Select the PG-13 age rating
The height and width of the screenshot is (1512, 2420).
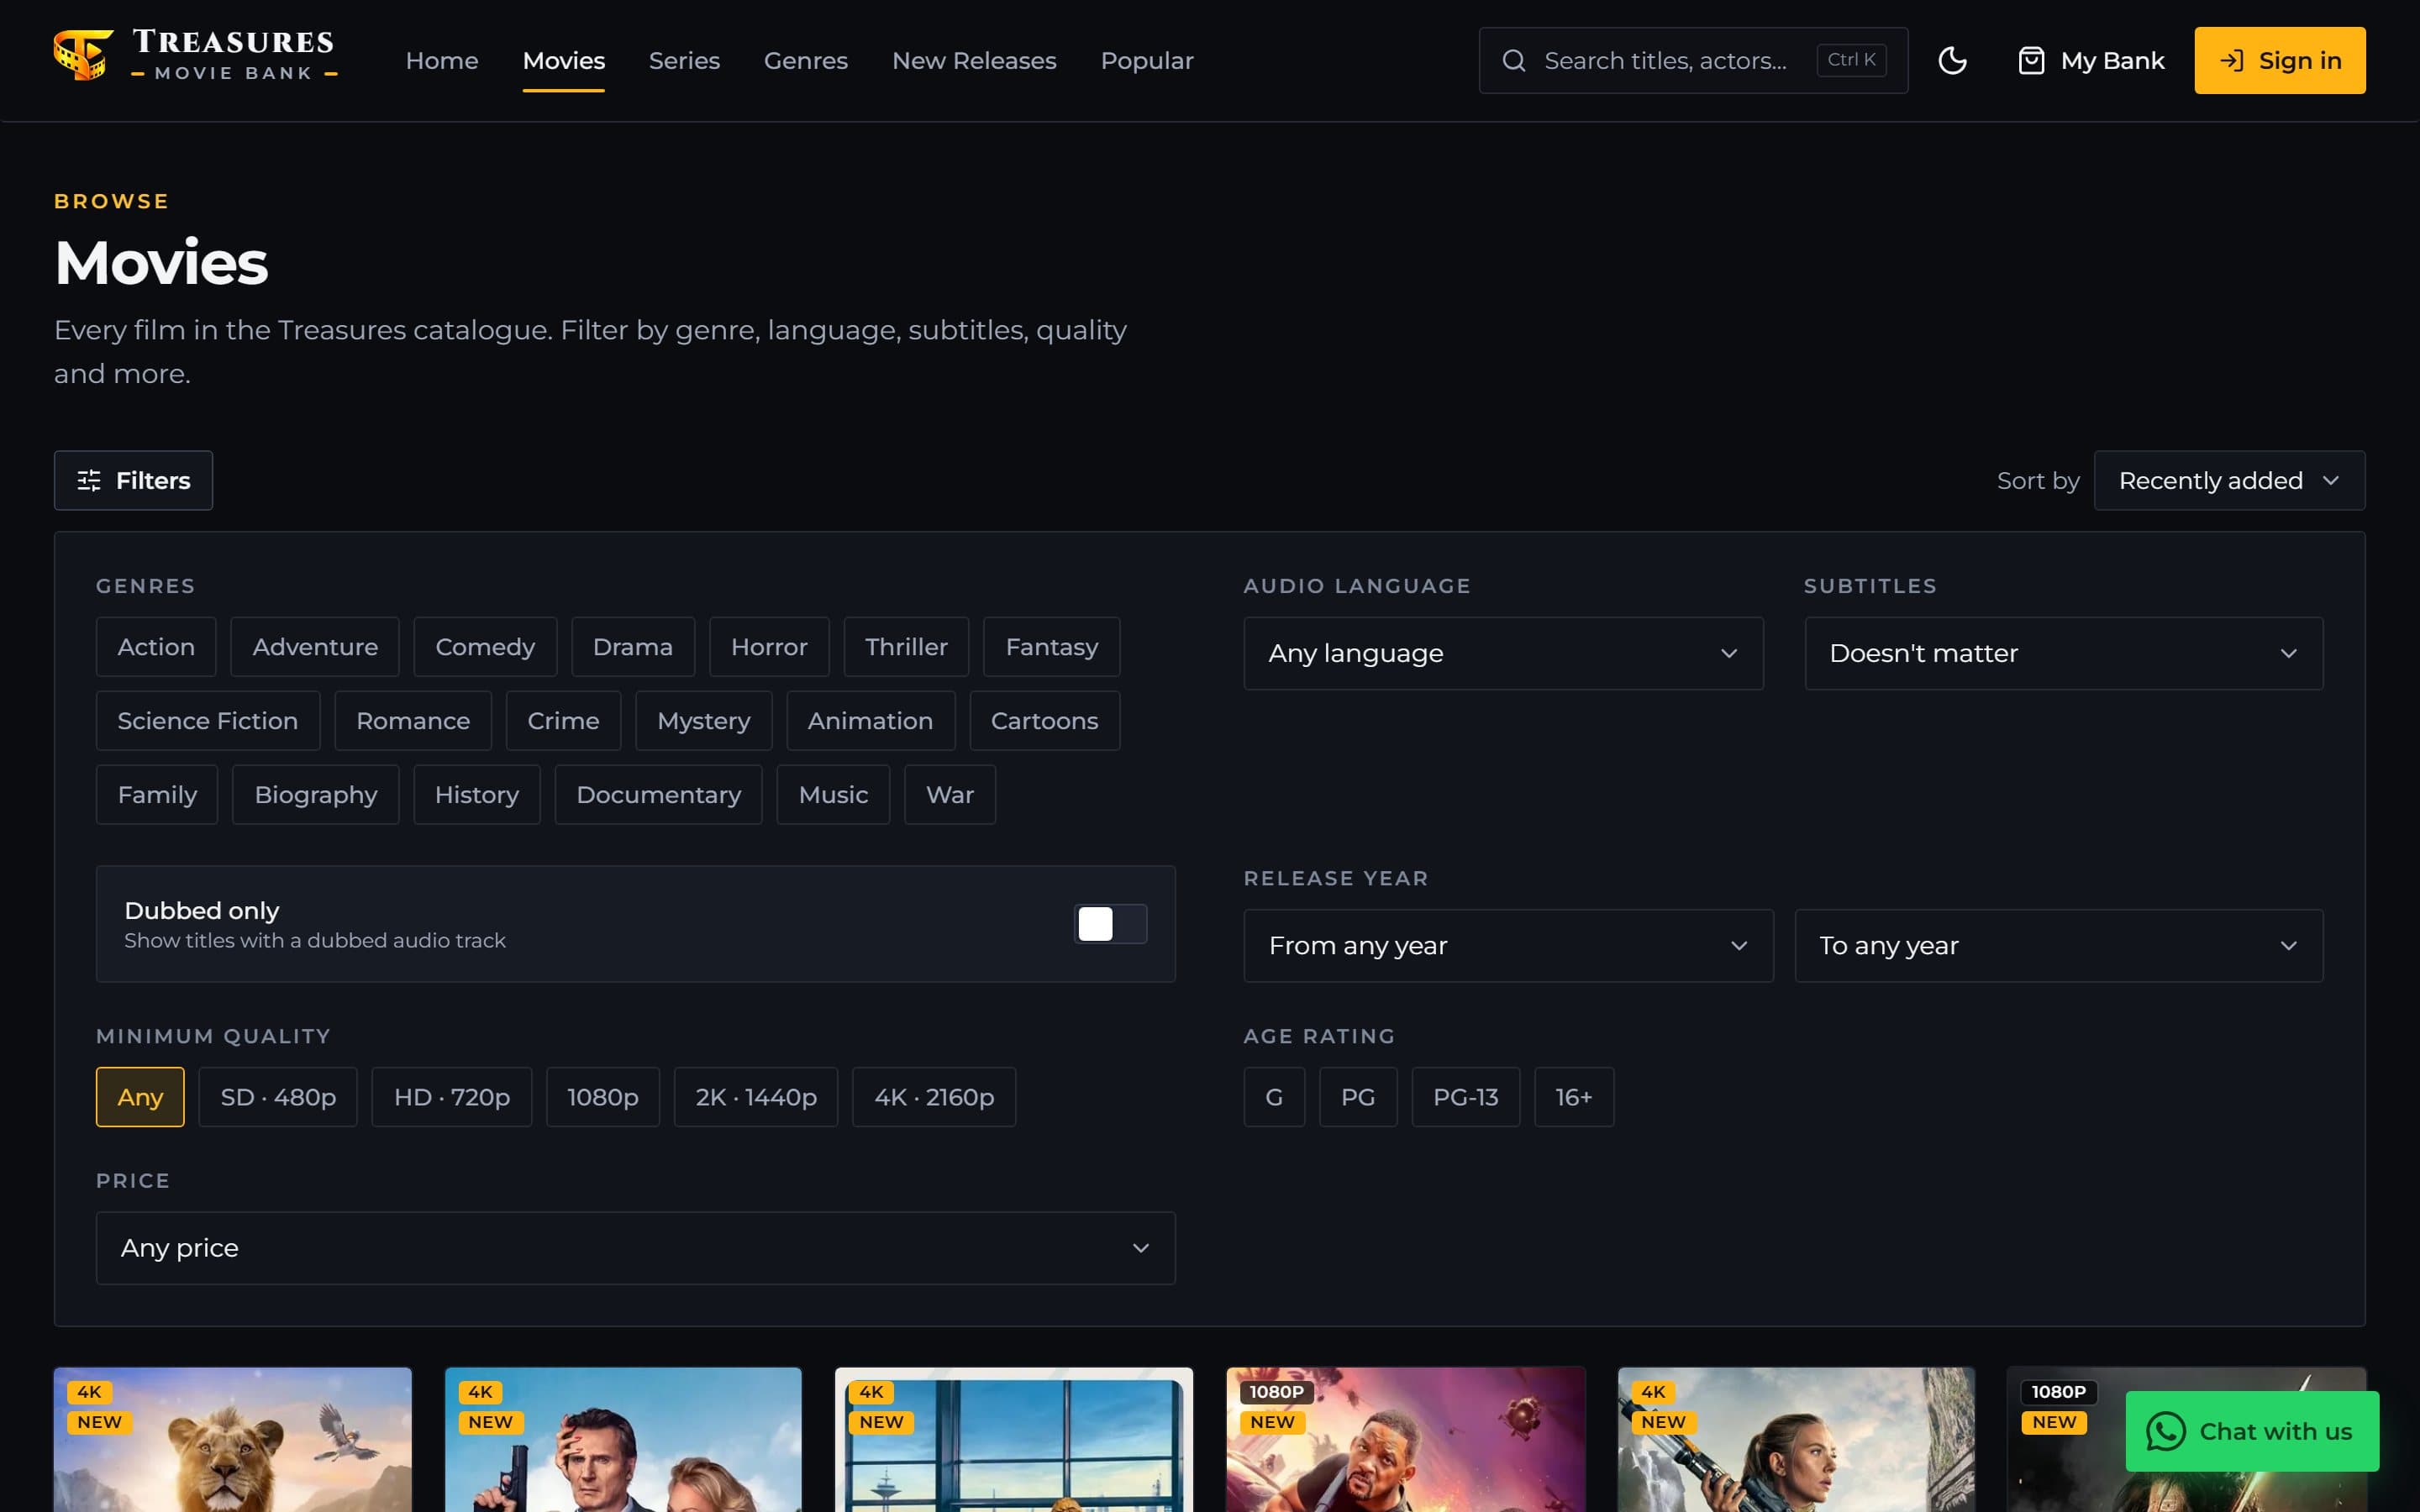(1465, 1097)
